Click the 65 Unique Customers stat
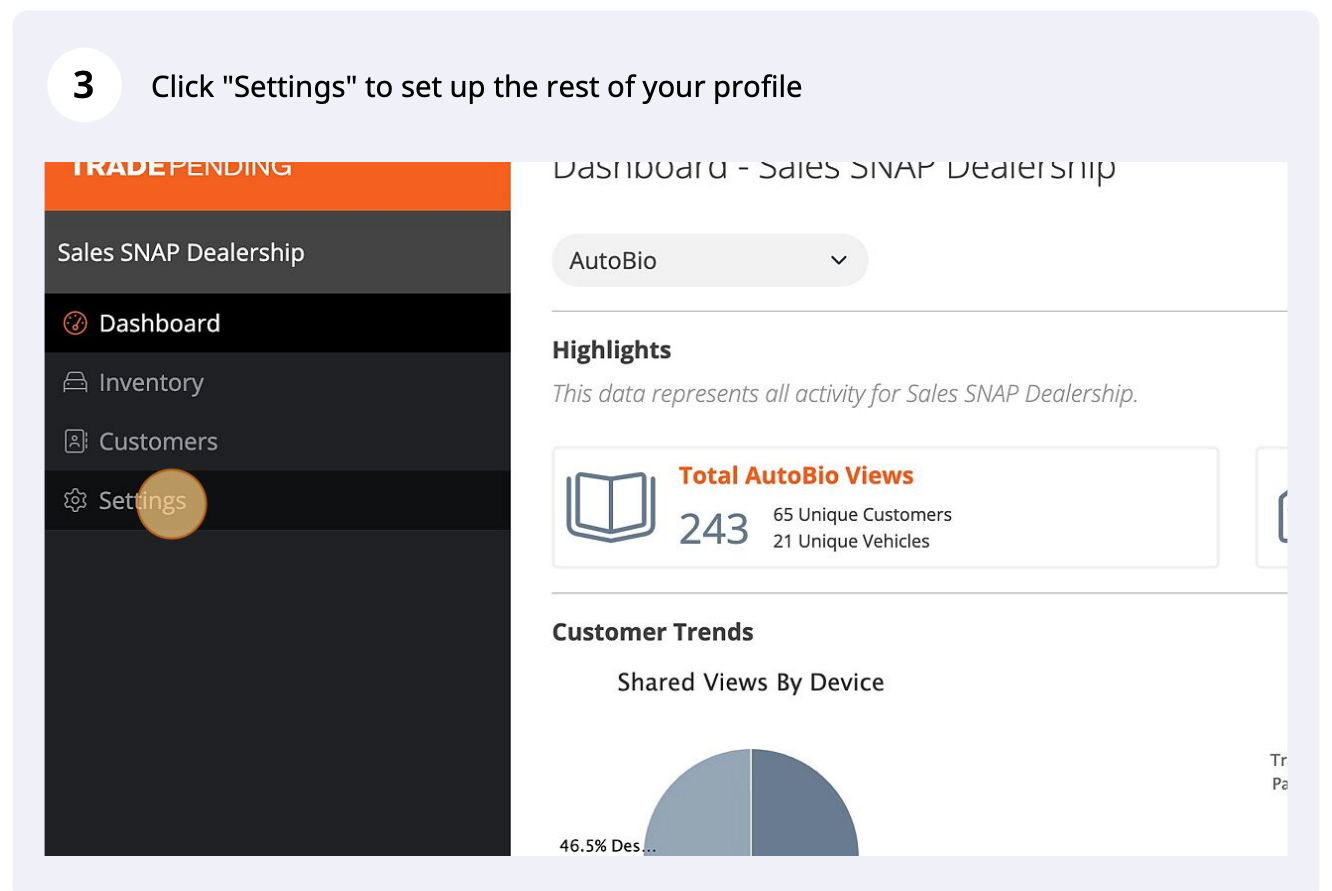Image resolution: width=1332 pixels, height=891 pixels. [860, 515]
